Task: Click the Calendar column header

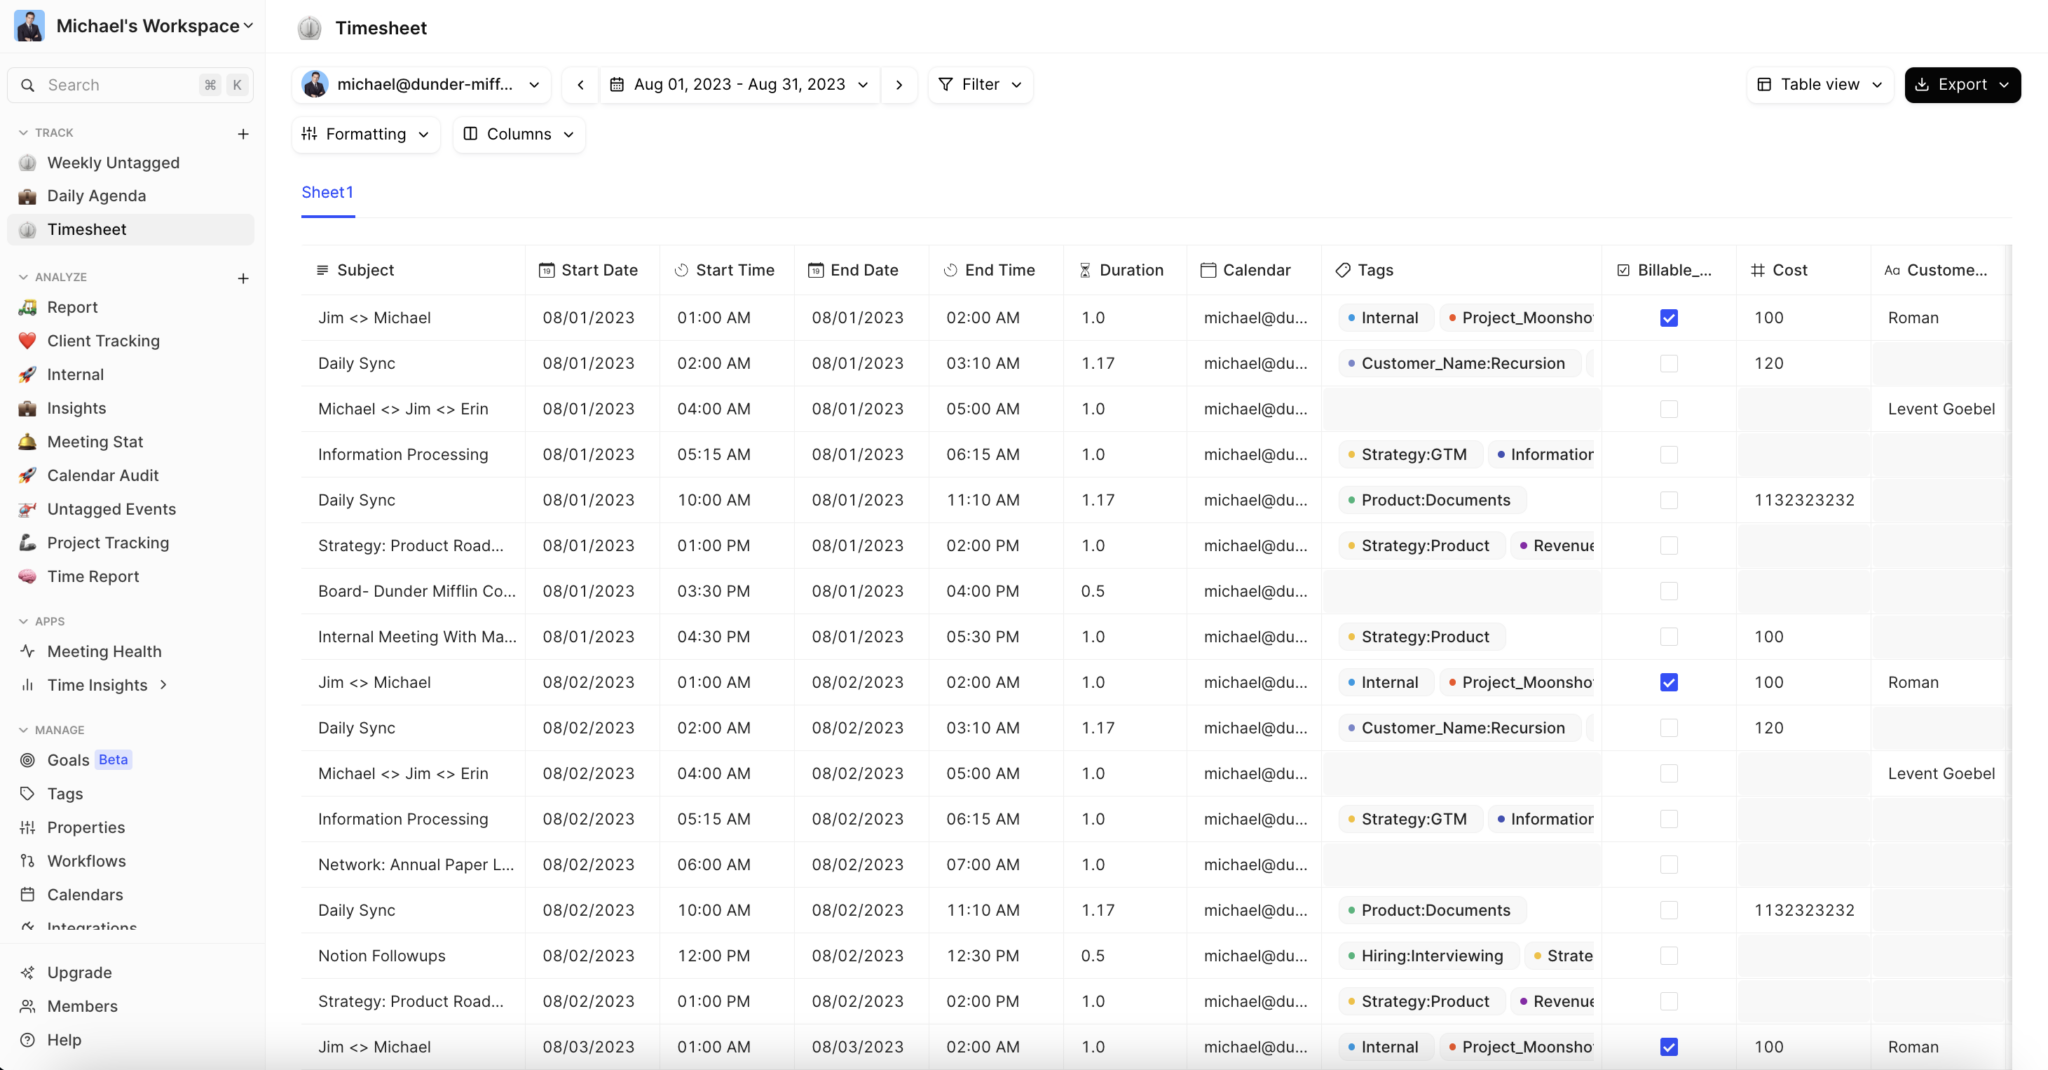Action: 1256,270
